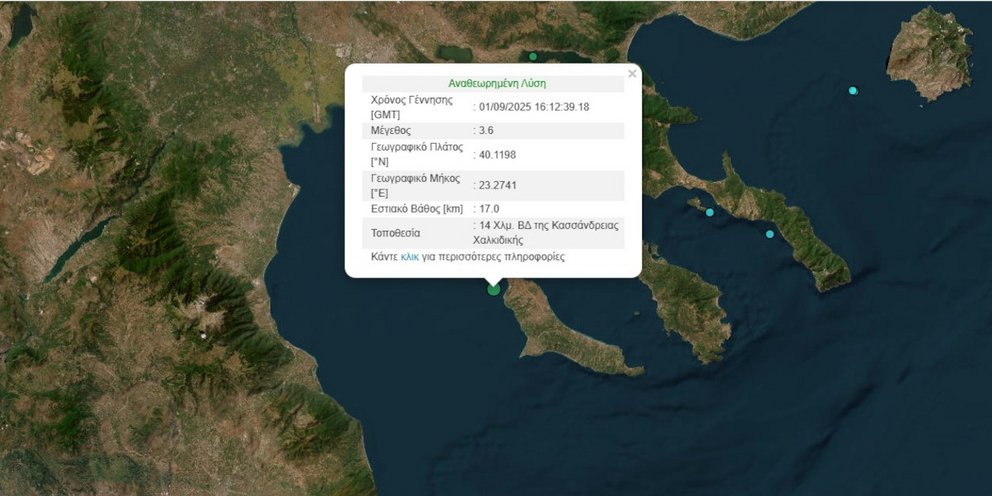Screen dimensions: 992x496
Task: Click the 'Εστιακό Βάθος [km]' label
Action: click(x=417, y=209)
